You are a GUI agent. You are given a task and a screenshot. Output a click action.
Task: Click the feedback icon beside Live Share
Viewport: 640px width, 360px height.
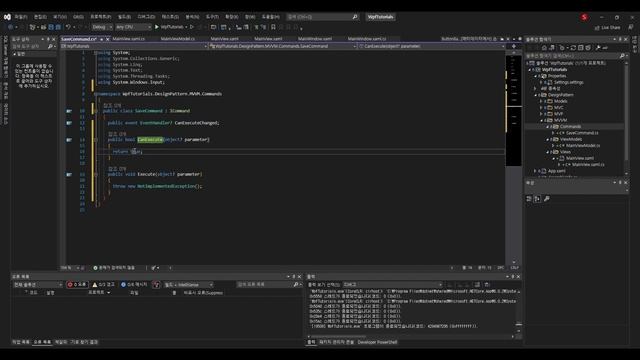631,27
